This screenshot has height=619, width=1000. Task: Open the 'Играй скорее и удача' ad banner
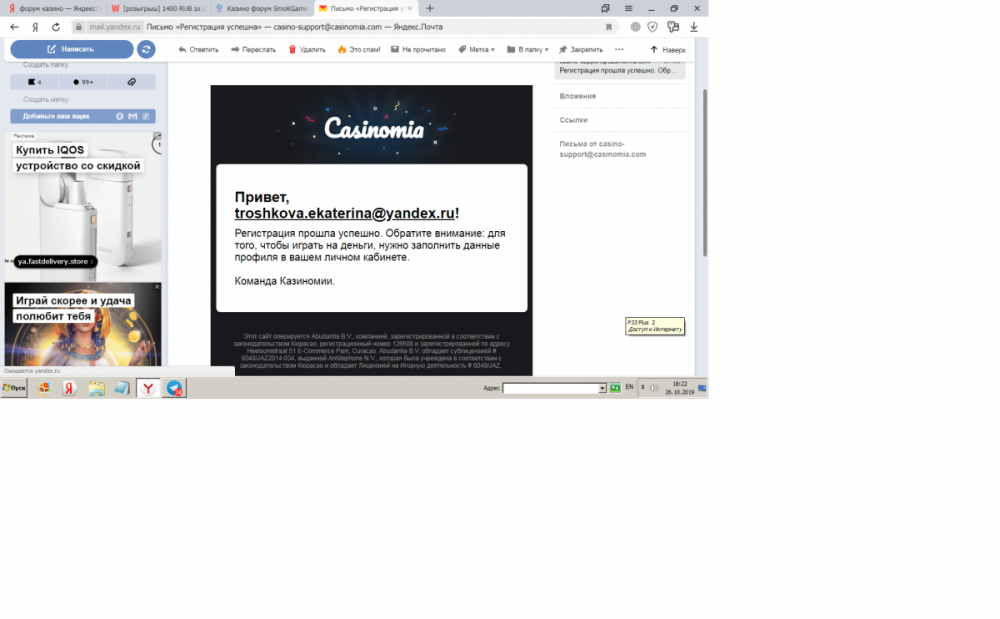click(x=83, y=324)
